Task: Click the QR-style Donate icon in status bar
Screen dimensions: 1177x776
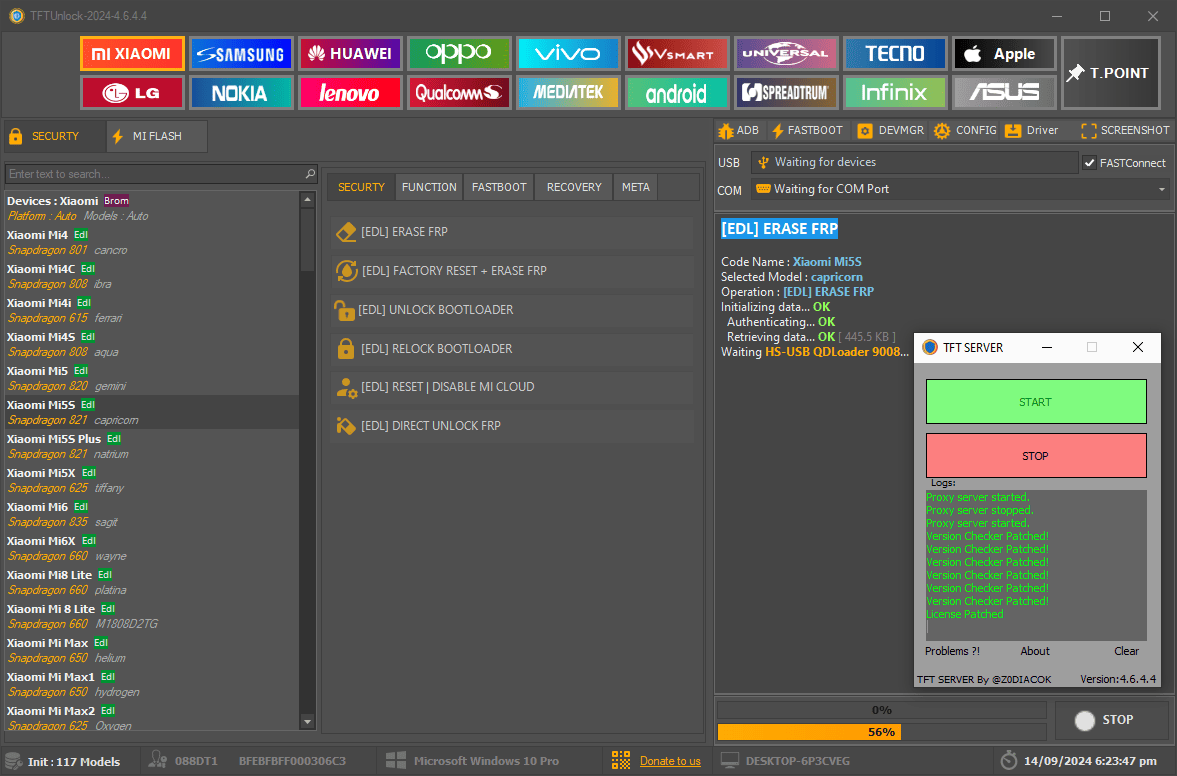Action: tap(620, 760)
